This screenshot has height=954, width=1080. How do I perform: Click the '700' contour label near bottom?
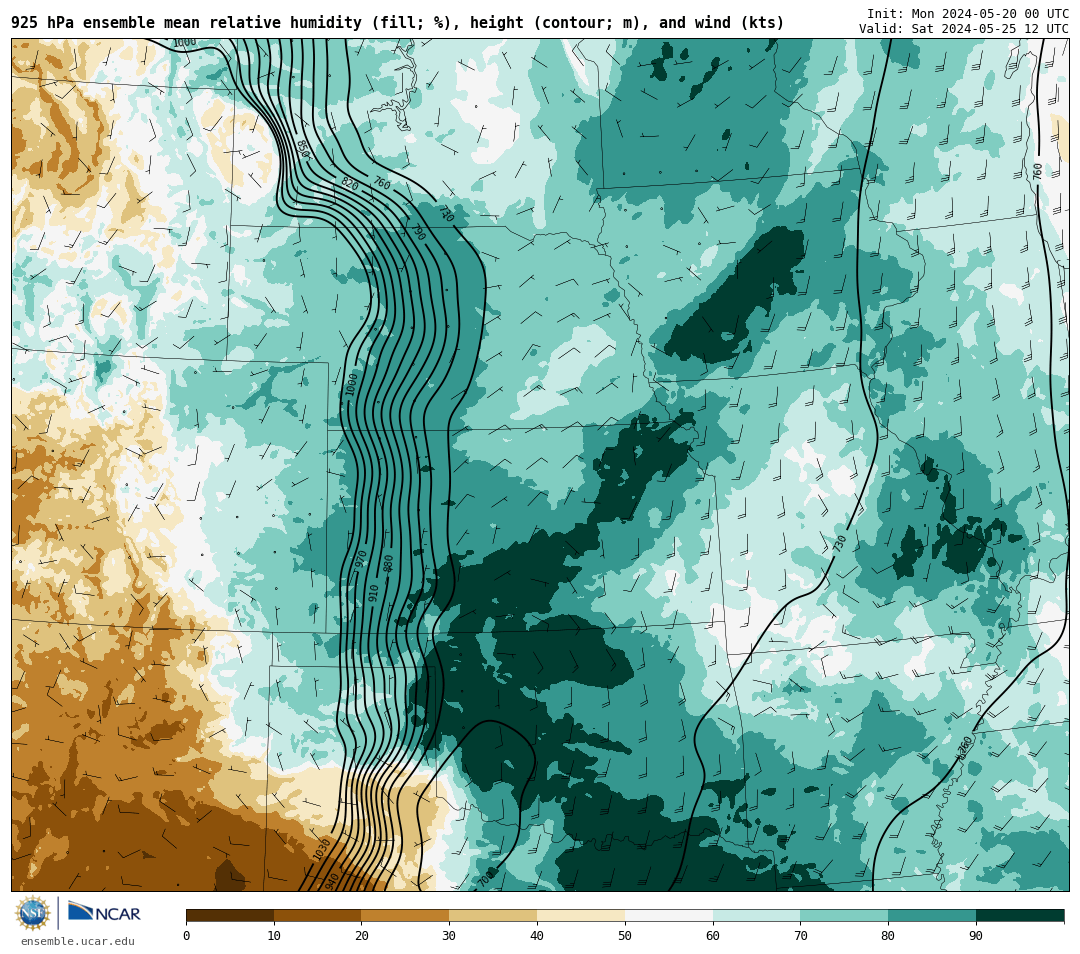tap(486, 878)
